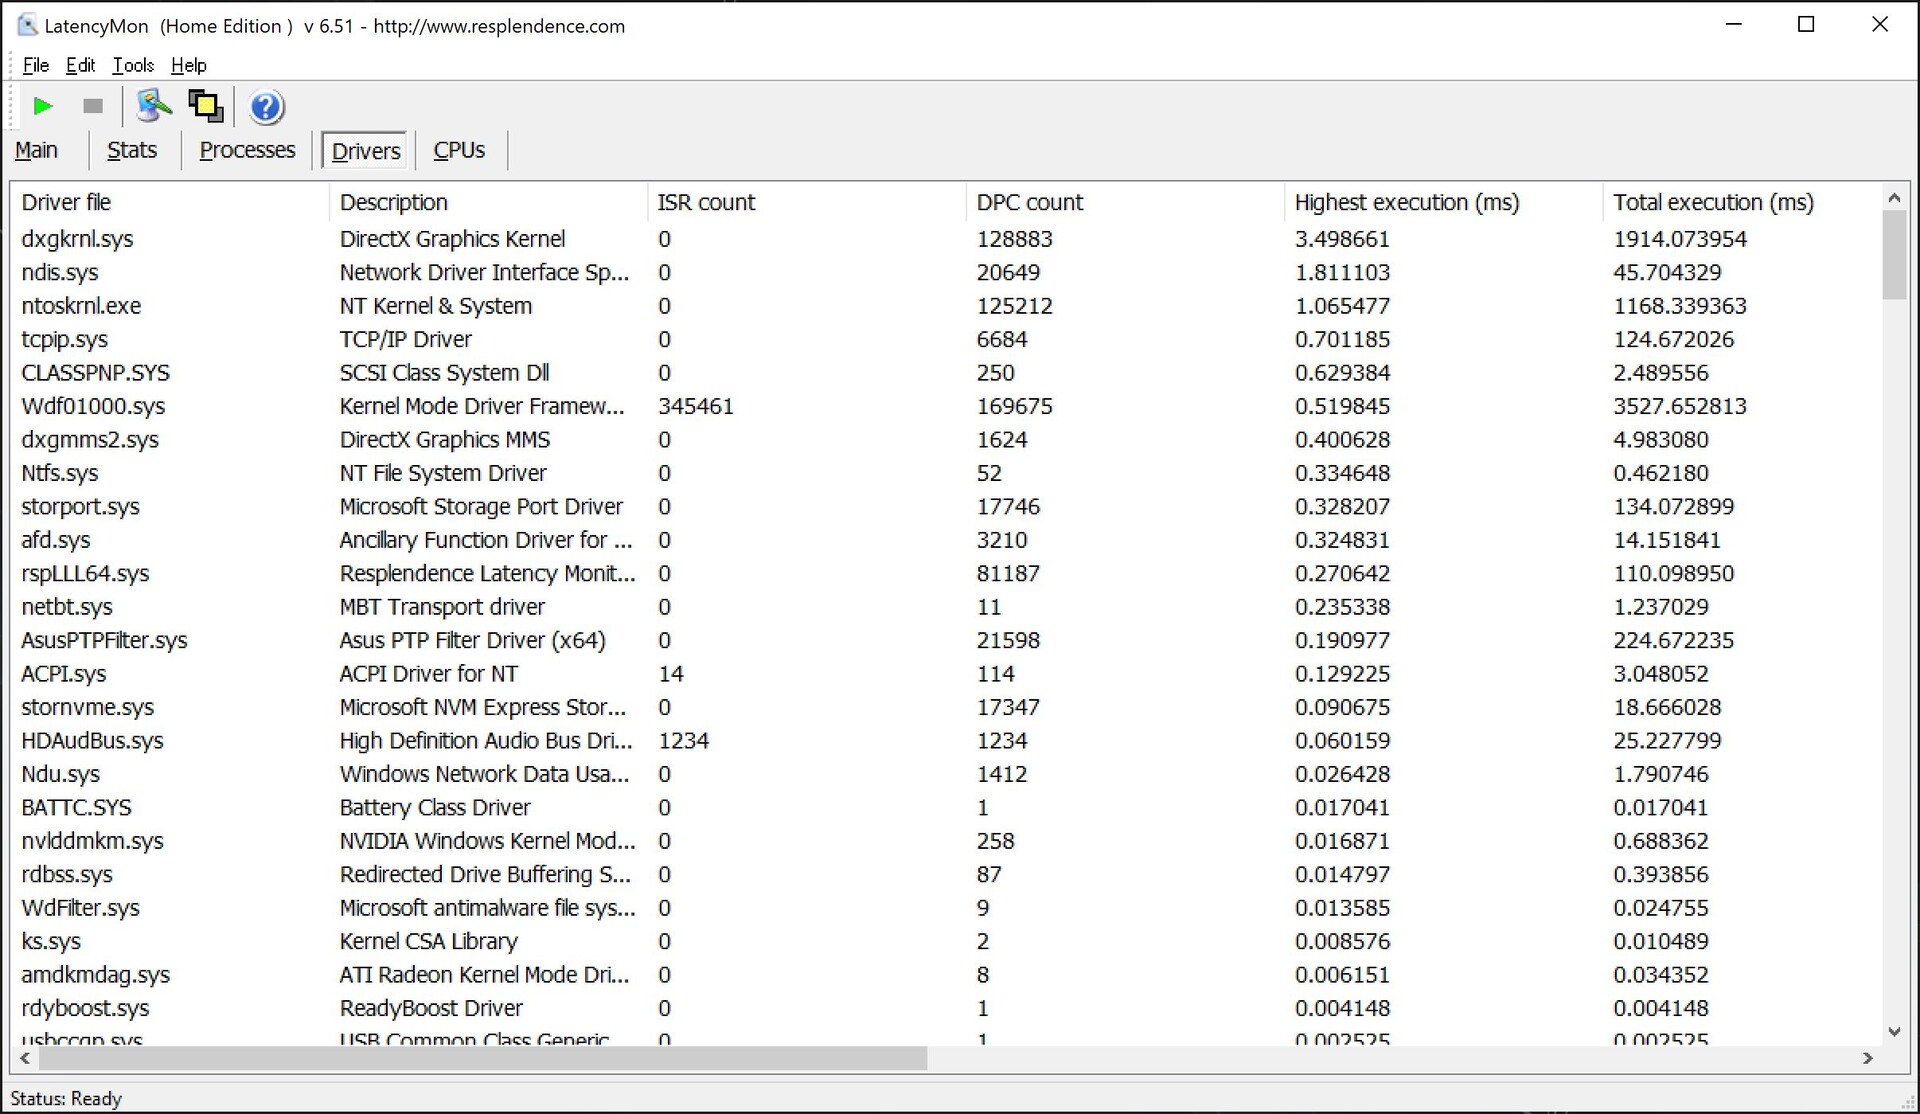The image size is (1920, 1114).
Task: Select the Wdf01000.sys driver row
Action: point(94,406)
